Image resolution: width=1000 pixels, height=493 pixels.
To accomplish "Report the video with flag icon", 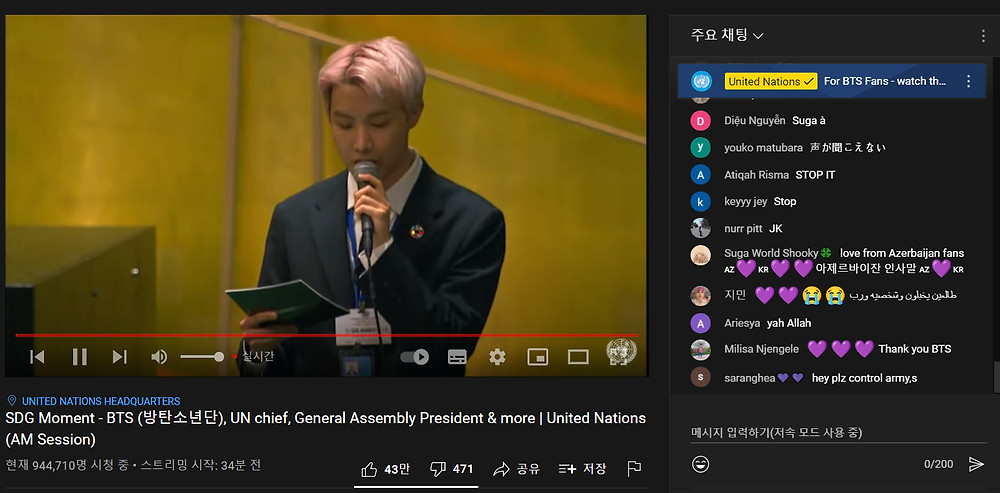I will coord(634,469).
